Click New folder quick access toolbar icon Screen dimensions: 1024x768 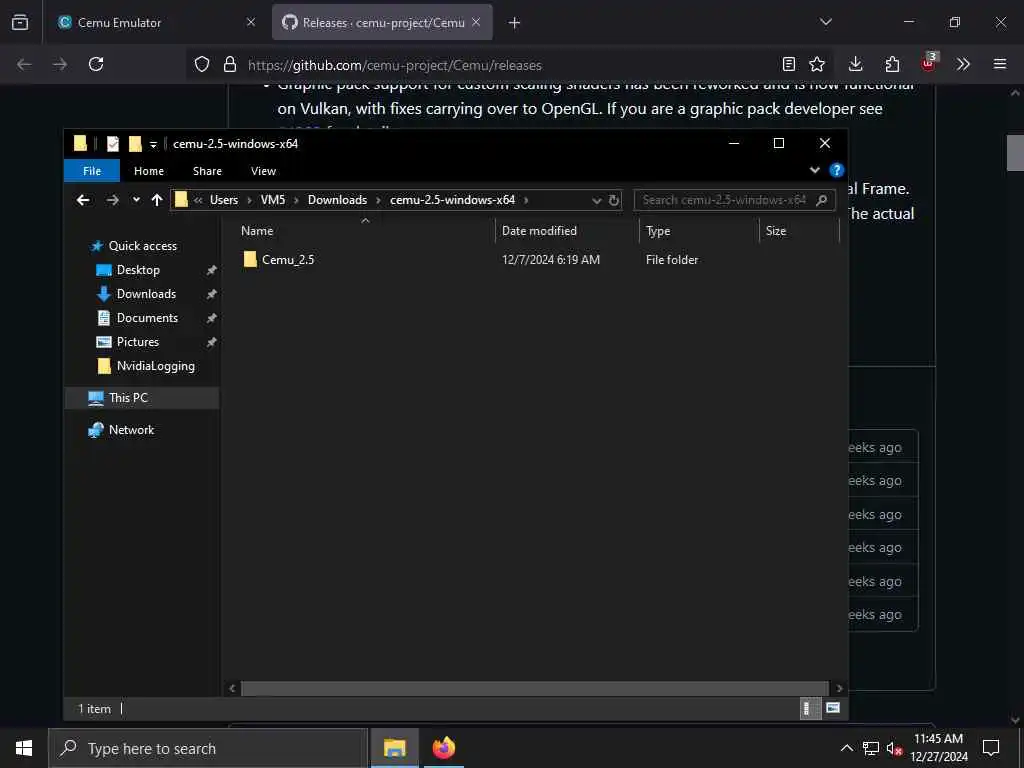(x=135, y=144)
